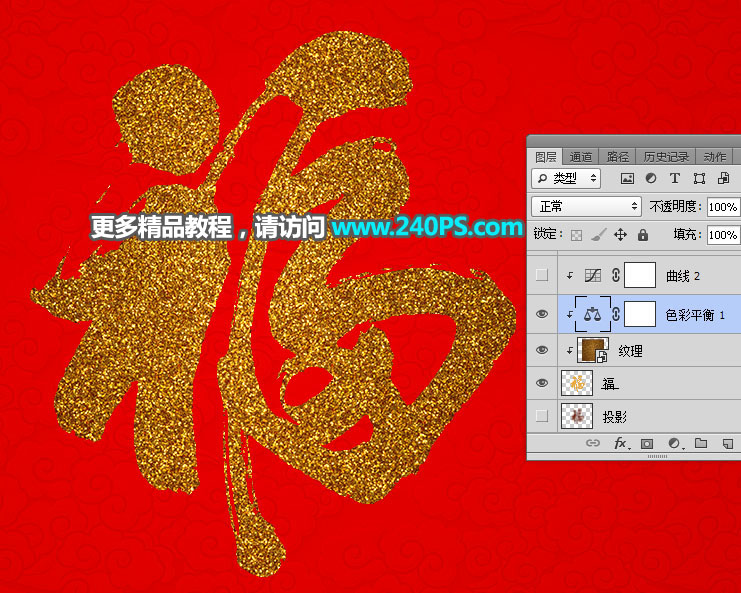Show the 曲线 2 layer visibility box
Viewport: 741px width, 593px height.
[x=542, y=275]
